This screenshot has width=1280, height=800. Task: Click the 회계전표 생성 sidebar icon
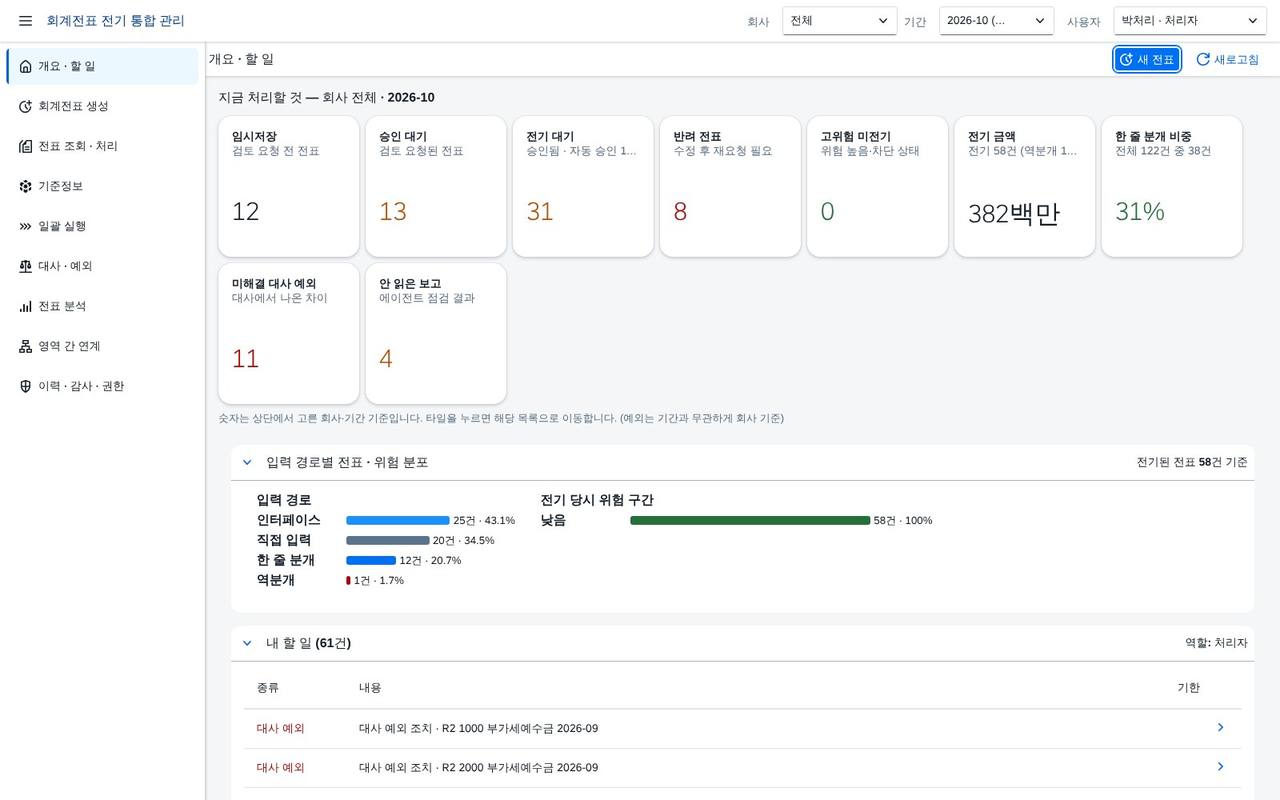click(25, 106)
